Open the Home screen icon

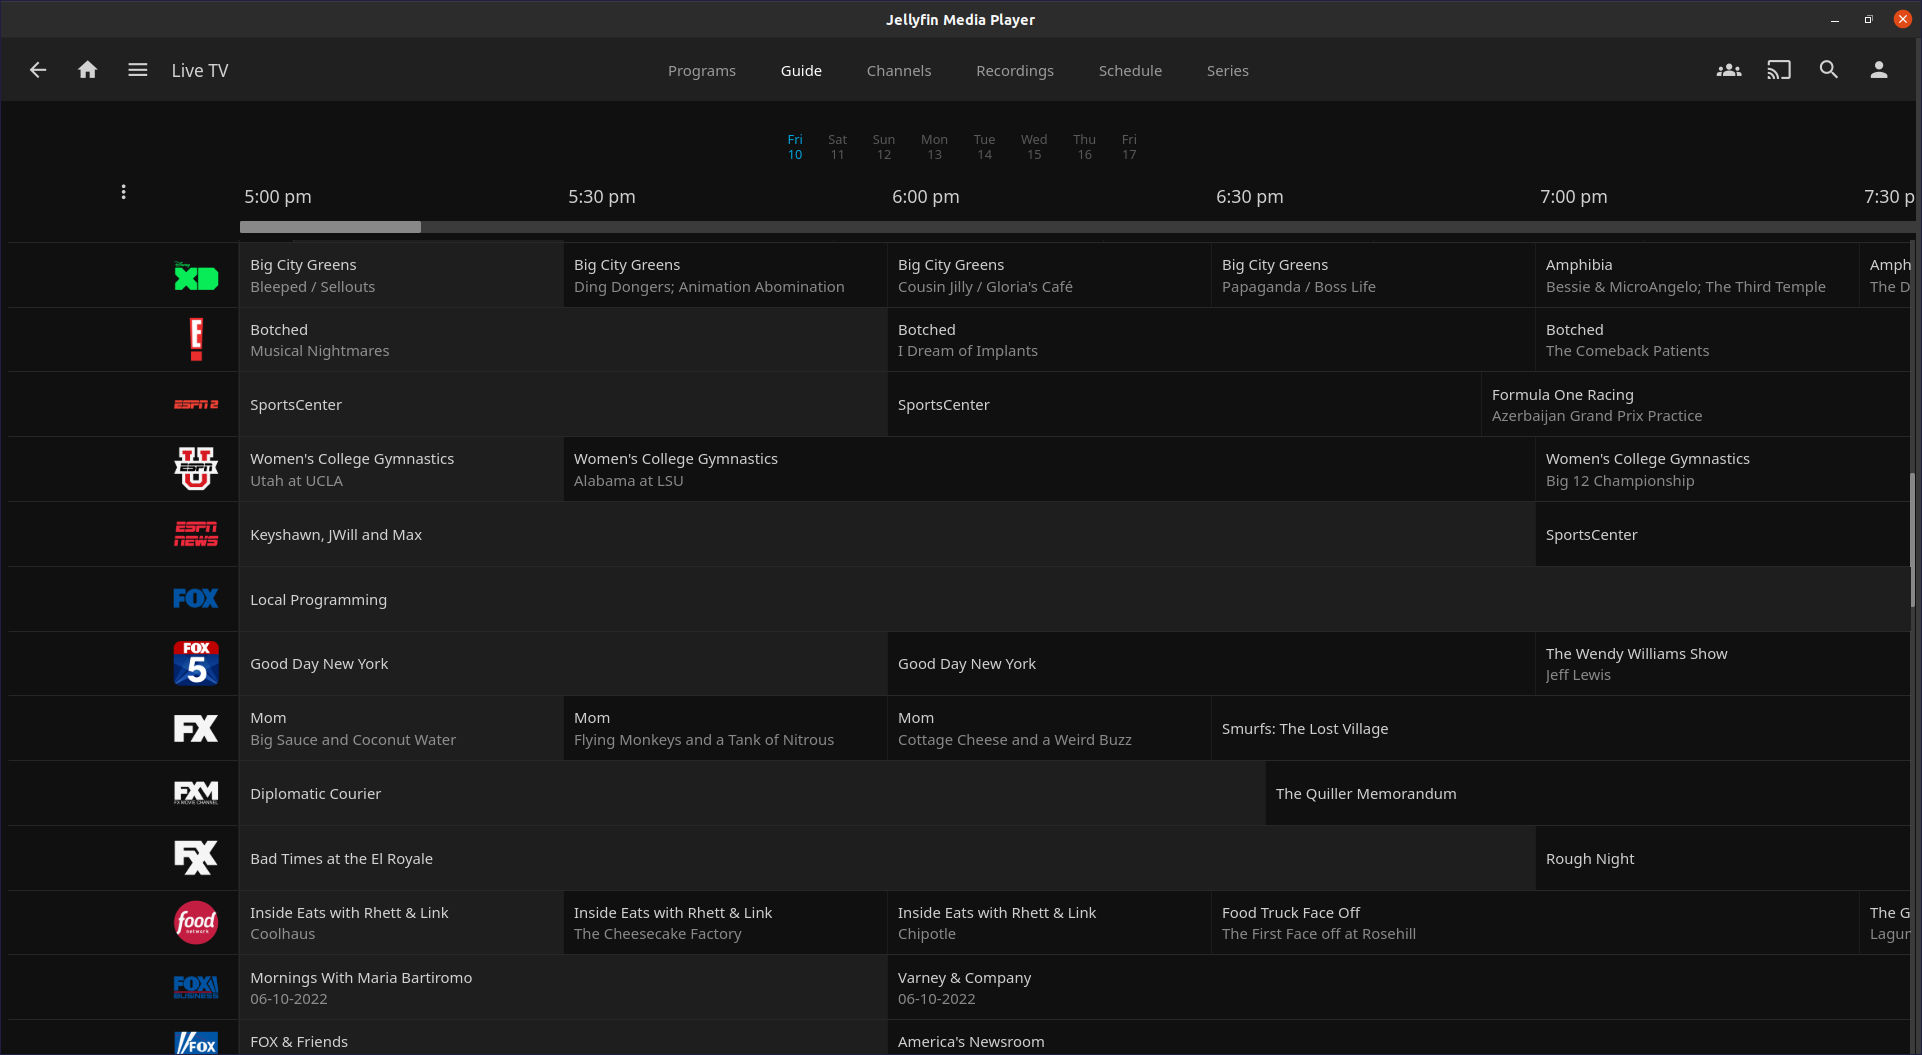click(x=88, y=70)
